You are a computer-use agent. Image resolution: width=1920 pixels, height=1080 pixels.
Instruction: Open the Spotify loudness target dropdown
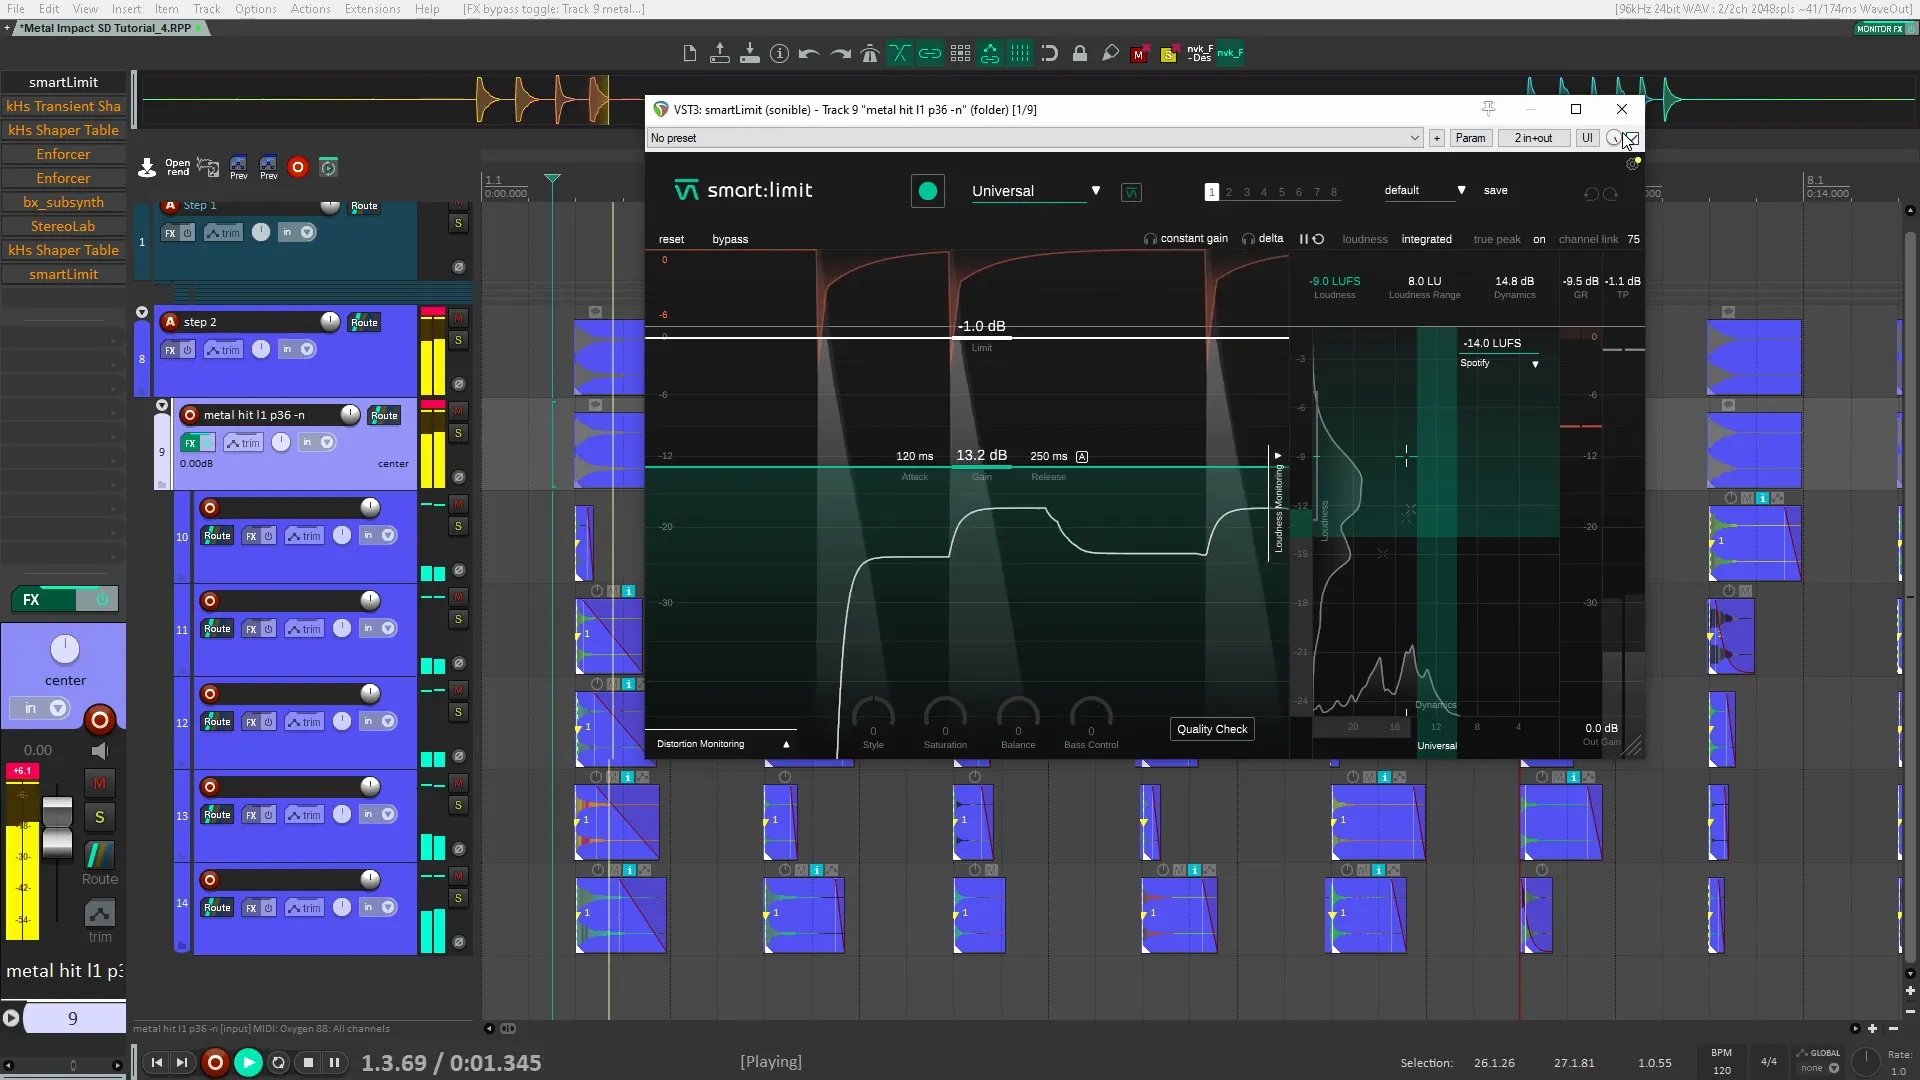[1499, 363]
